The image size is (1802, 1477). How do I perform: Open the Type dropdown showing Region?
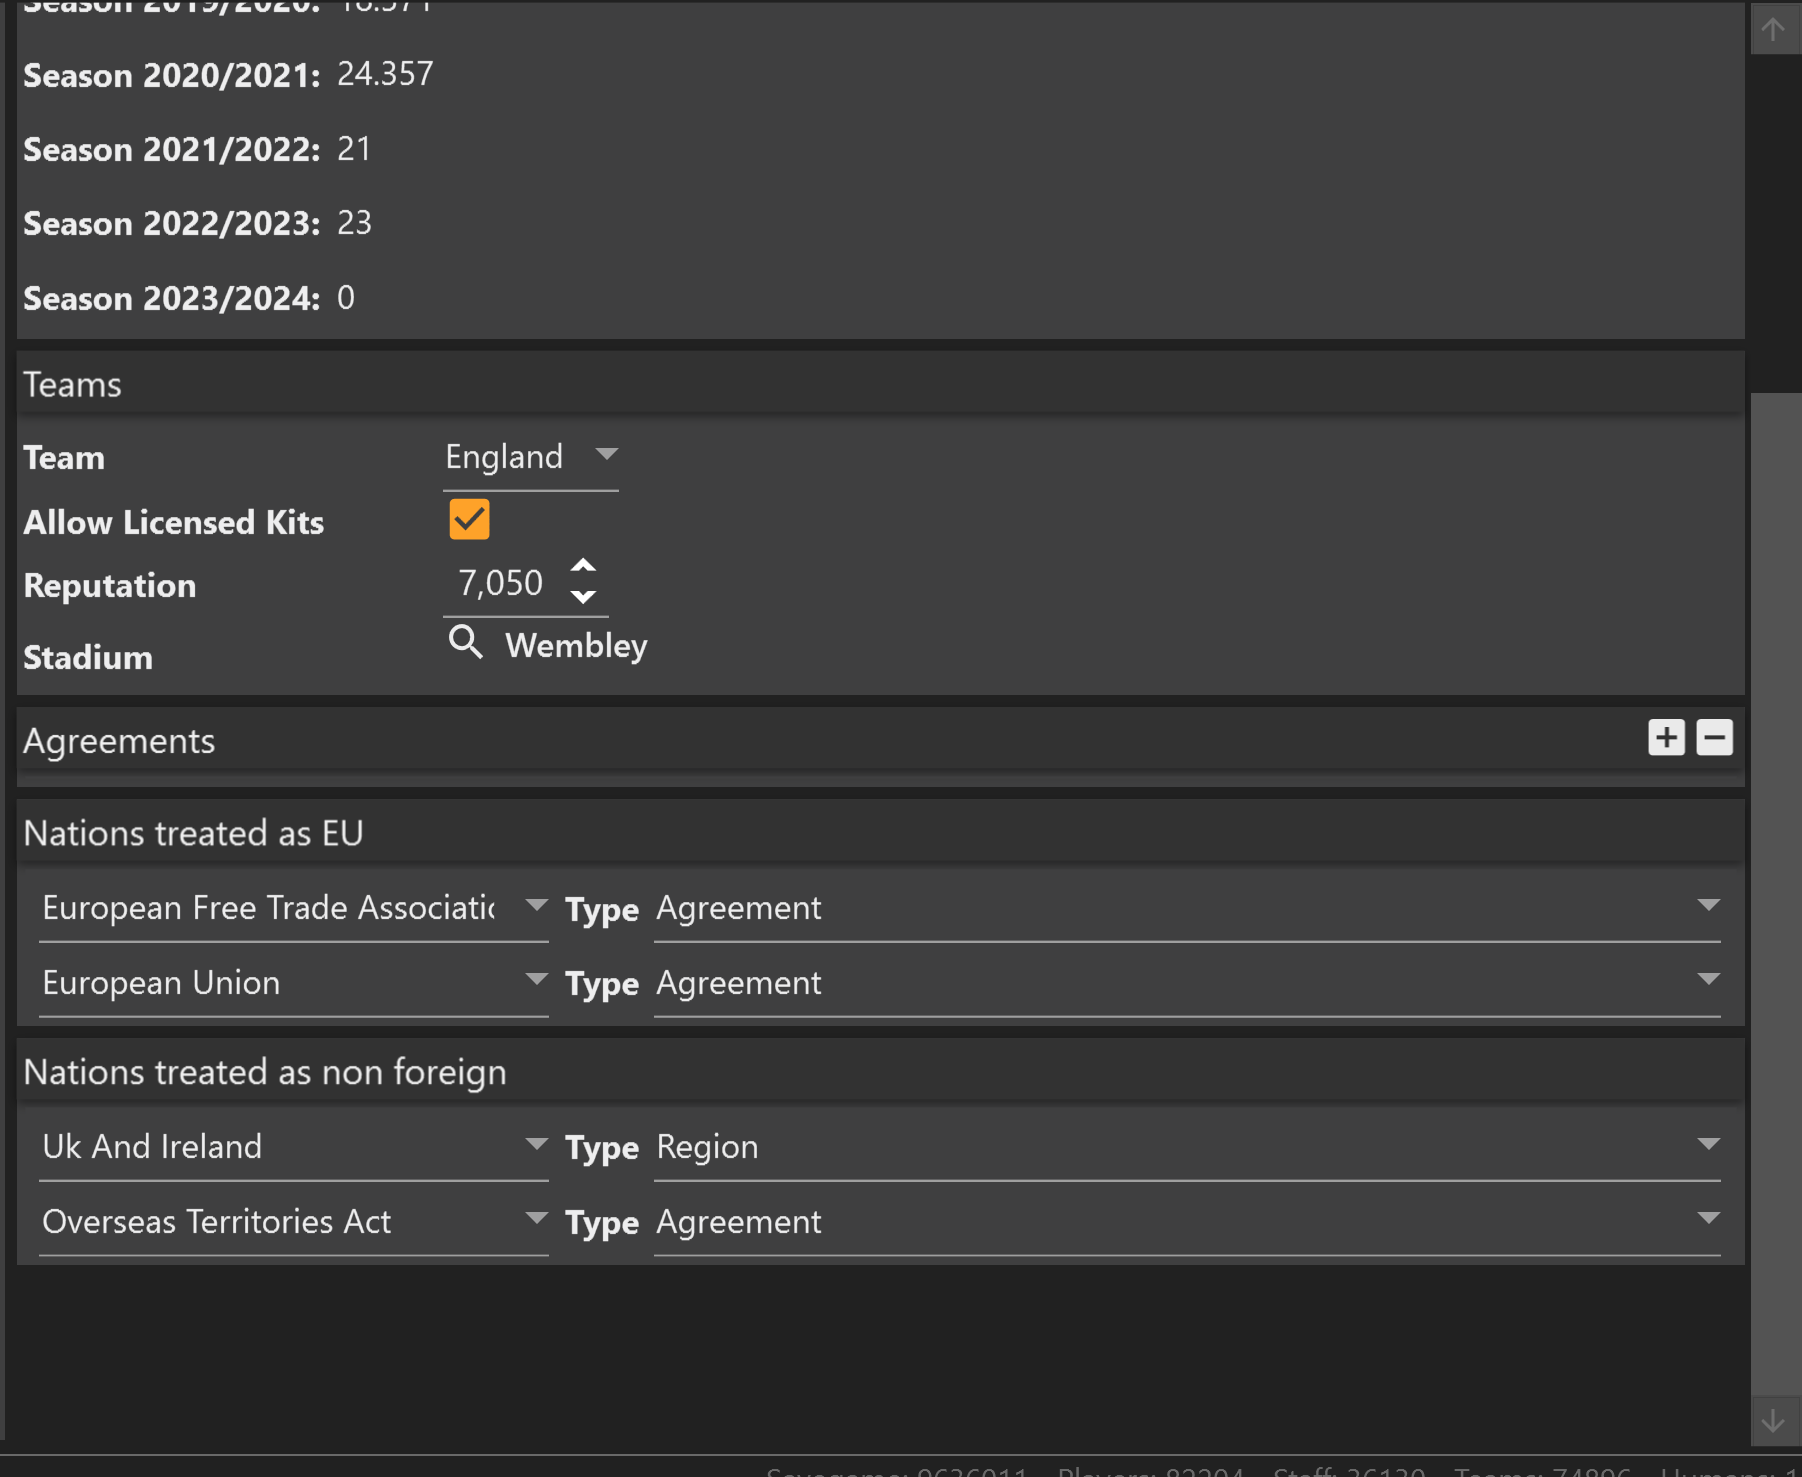[x=1187, y=1147]
